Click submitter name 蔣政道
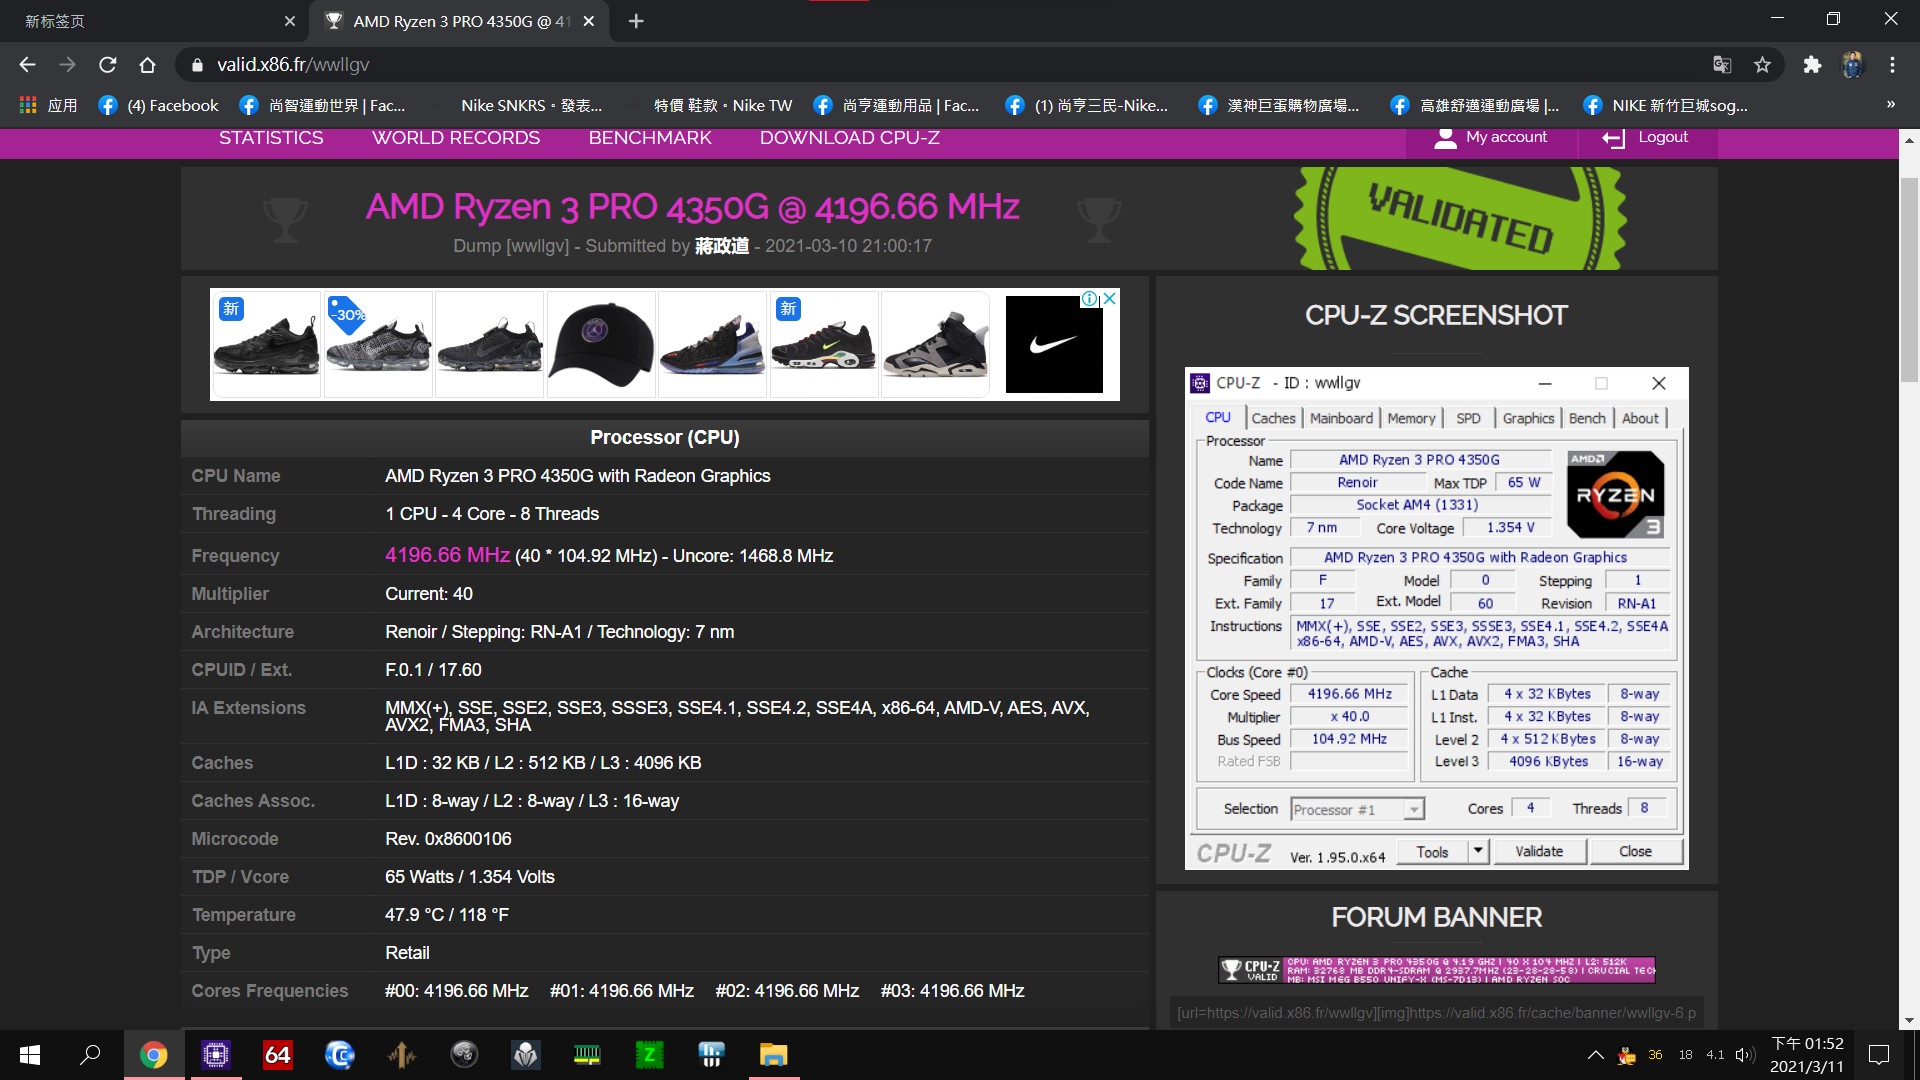 tap(722, 246)
